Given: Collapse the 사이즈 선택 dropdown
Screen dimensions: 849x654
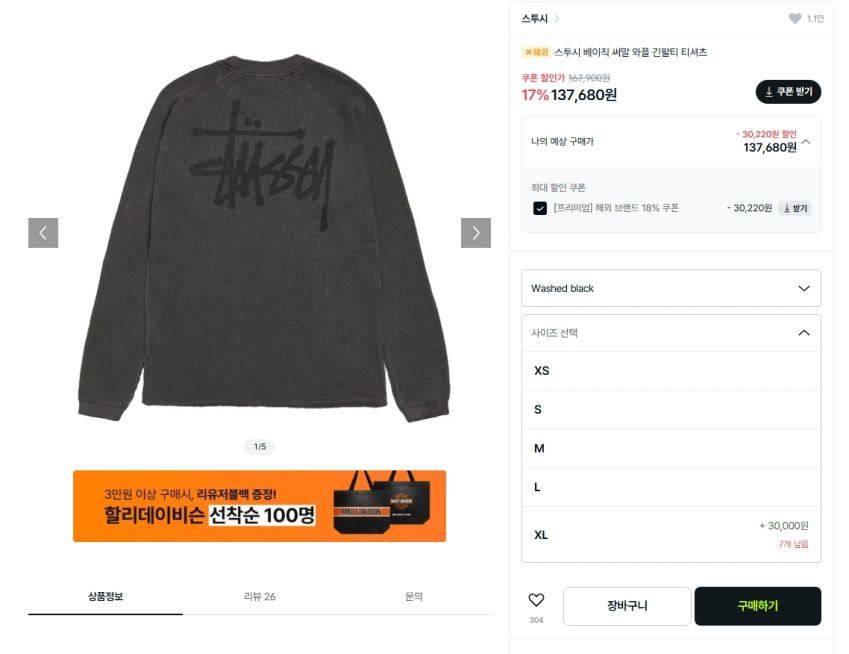Looking at the screenshot, I should tap(671, 333).
